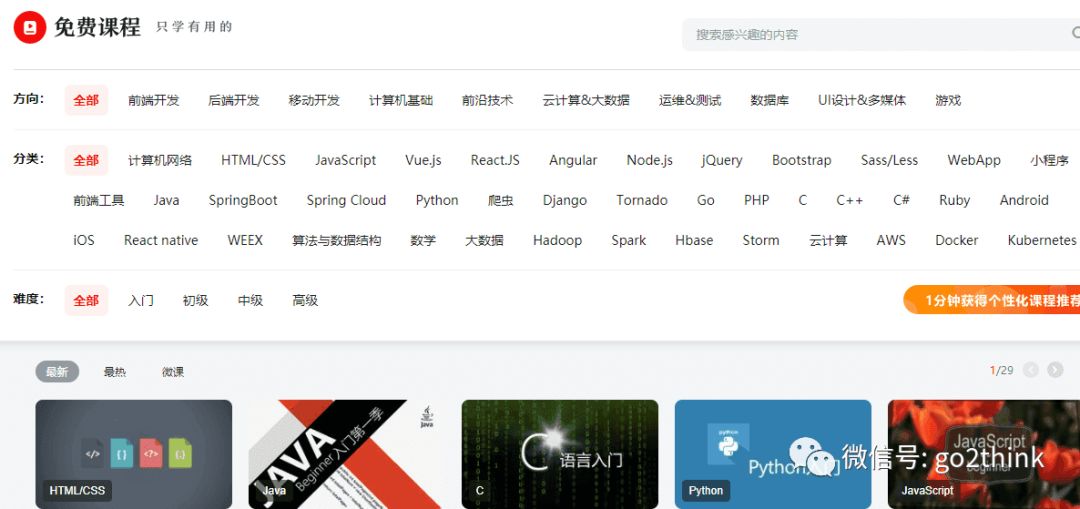Viewport: 1080px width, 509px height.
Task: Filter by React.JS category
Action: pos(495,160)
